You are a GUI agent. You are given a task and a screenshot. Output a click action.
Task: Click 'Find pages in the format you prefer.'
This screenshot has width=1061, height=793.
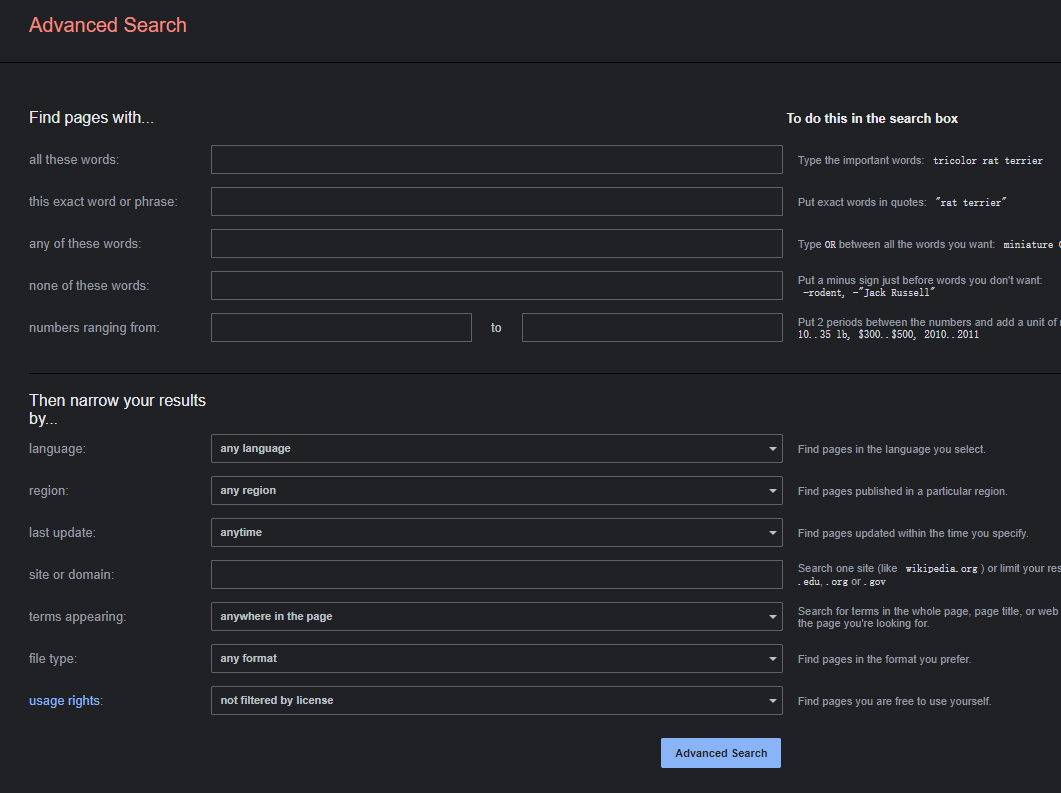click(884, 659)
